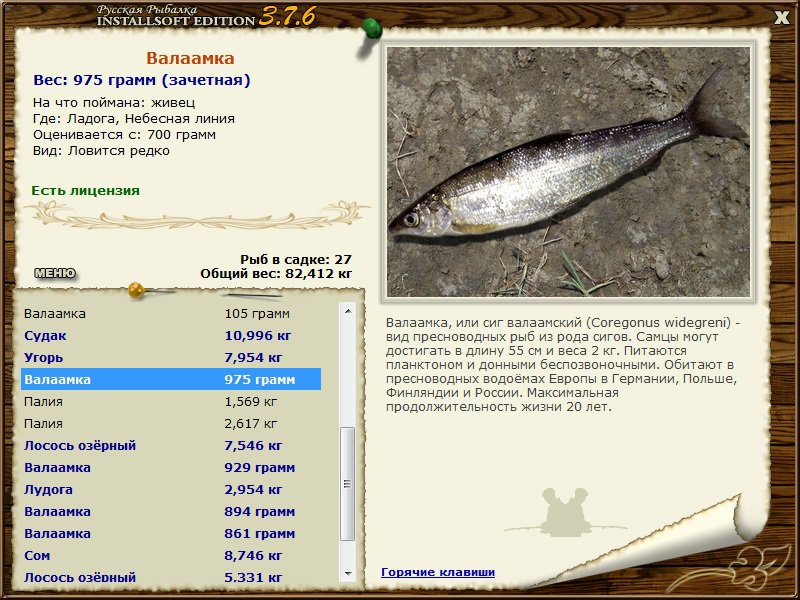Open the МЕНЮ button

[x=55, y=273]
